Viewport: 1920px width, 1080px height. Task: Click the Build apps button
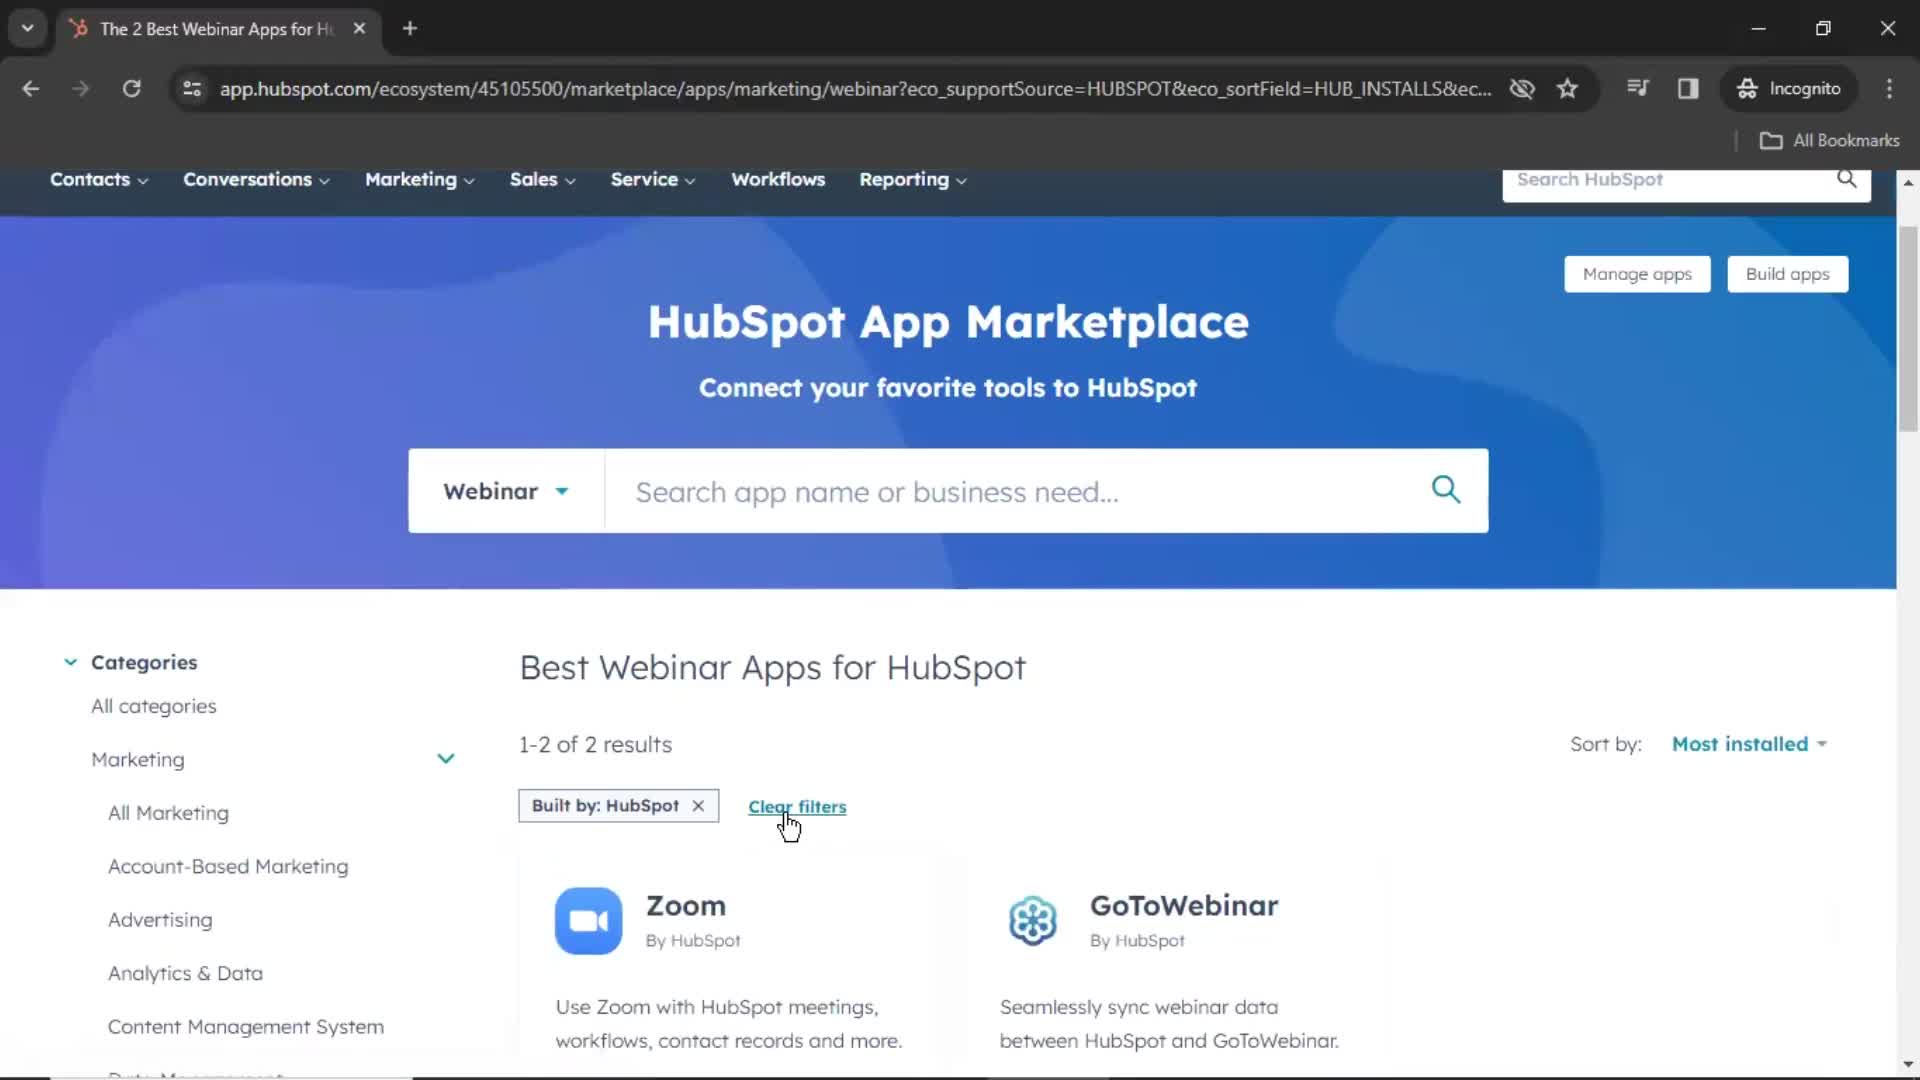point(1788,273)
